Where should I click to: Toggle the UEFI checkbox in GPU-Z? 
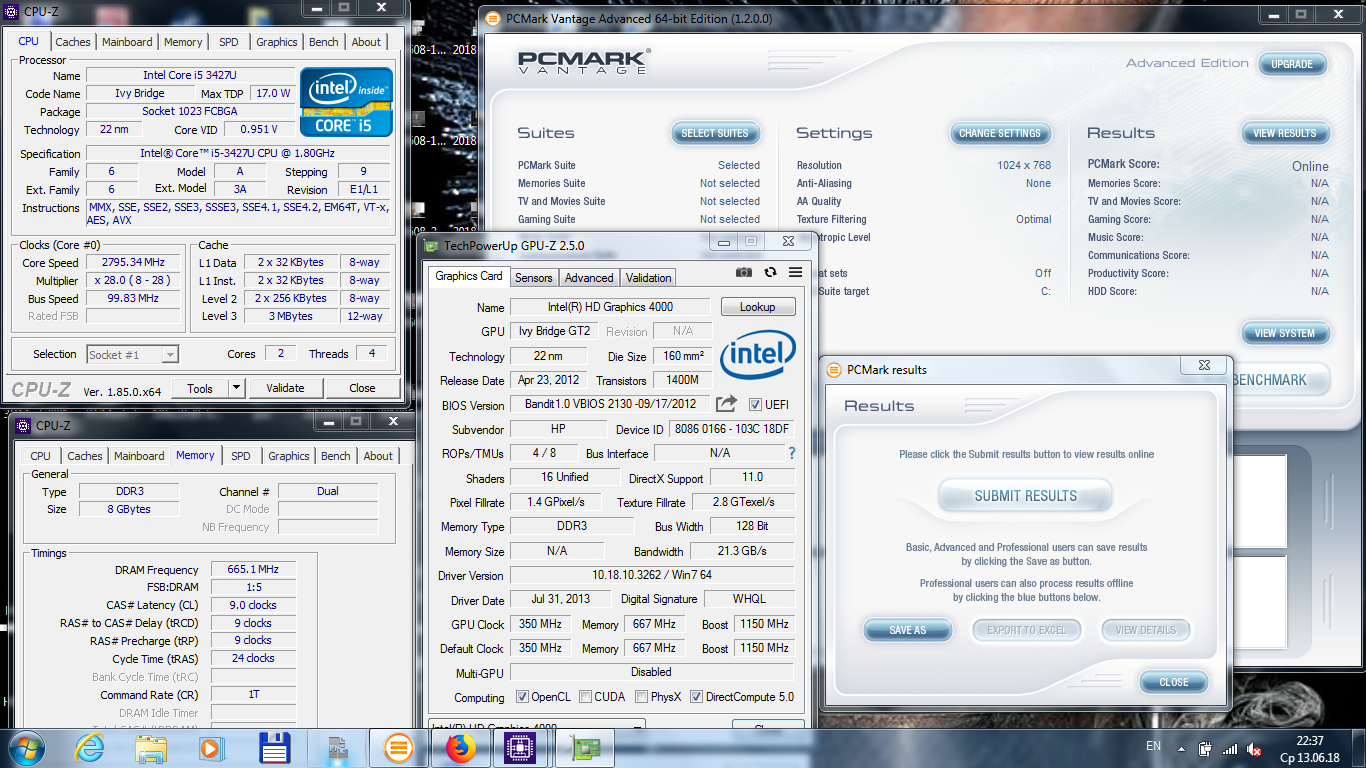755,405
